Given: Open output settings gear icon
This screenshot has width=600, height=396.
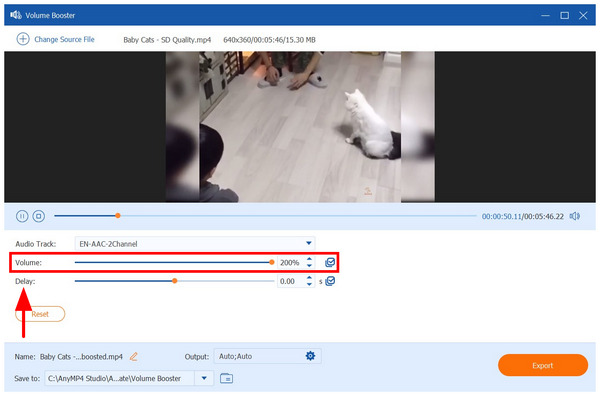Looking at the screenshot, I should point(310,356).
